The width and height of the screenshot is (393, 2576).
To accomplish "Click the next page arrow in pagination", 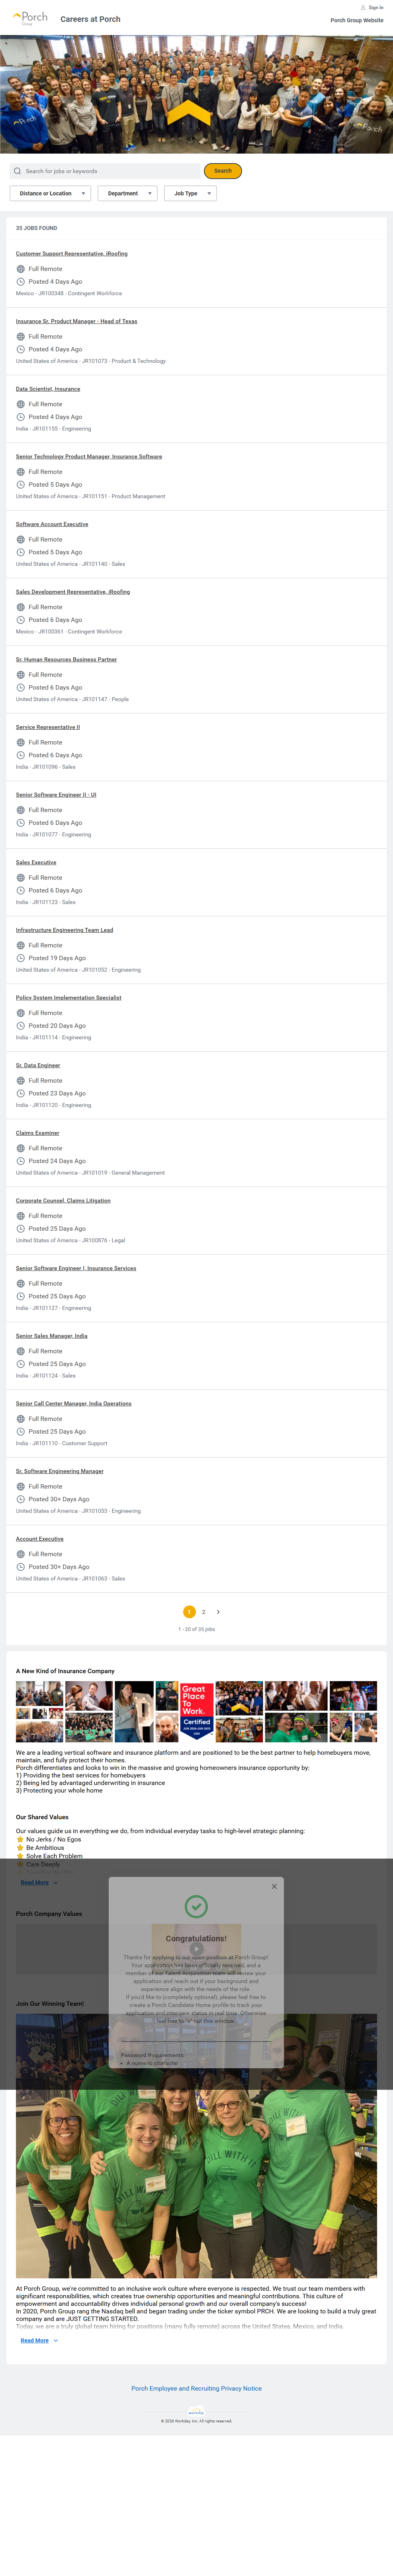I will [x=218, y=1612].
